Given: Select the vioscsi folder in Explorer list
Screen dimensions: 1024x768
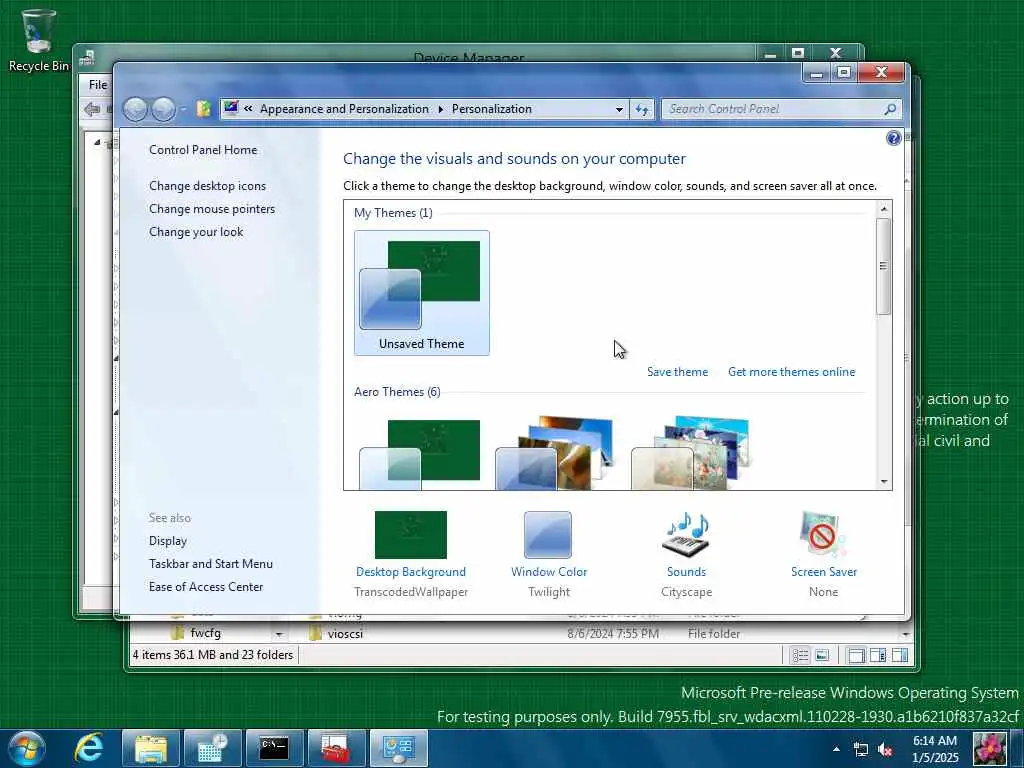Looking at the screenshot, I should coord(345,633).
